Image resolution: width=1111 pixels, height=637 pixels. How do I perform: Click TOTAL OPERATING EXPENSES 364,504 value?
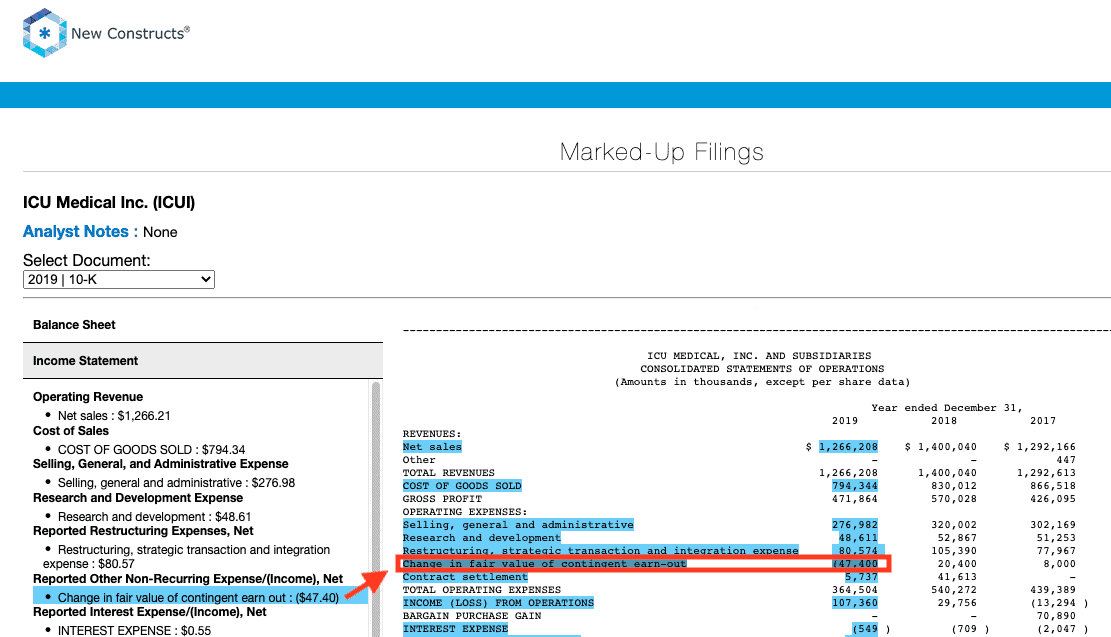pyautogui.click(x=855, y=590)
